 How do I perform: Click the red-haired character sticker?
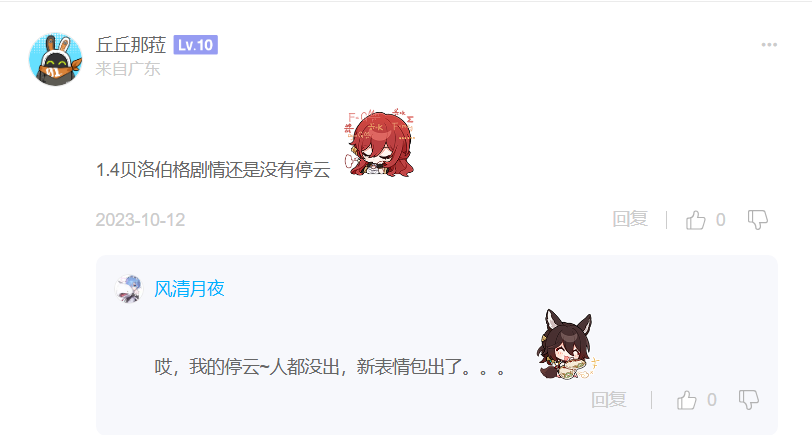(380, 143)
